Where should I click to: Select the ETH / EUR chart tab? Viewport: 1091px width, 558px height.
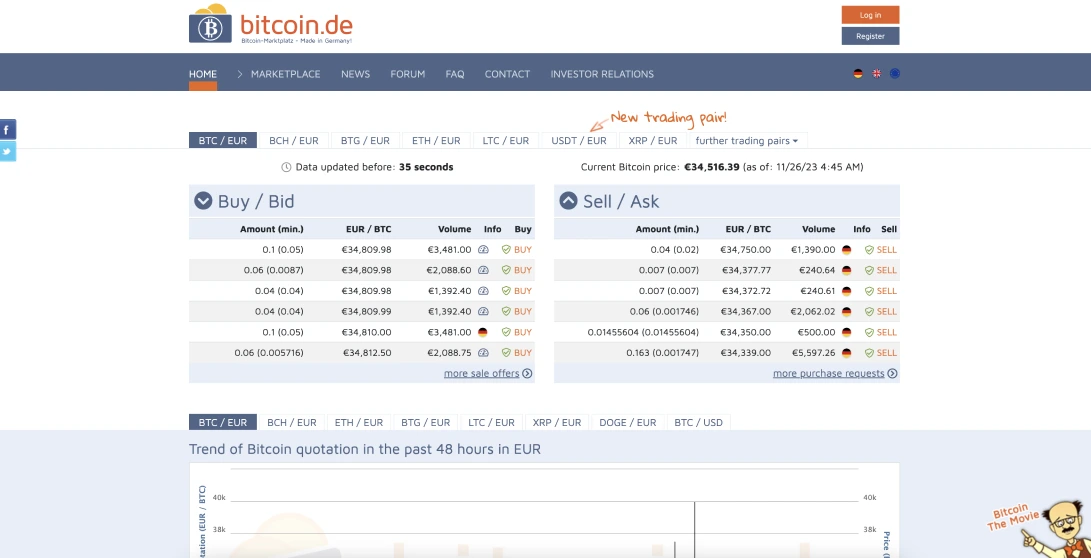pyautogui.click(x=359, y=422)
